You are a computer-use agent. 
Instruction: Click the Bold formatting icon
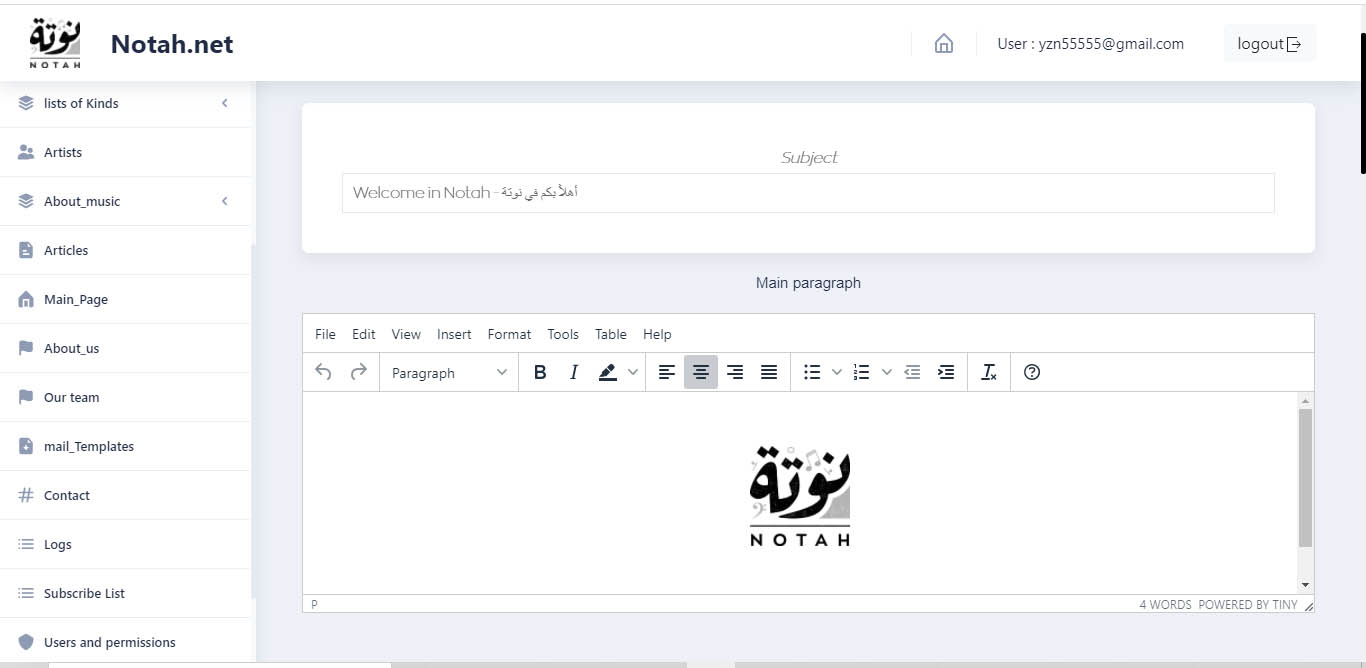point(540,372)
